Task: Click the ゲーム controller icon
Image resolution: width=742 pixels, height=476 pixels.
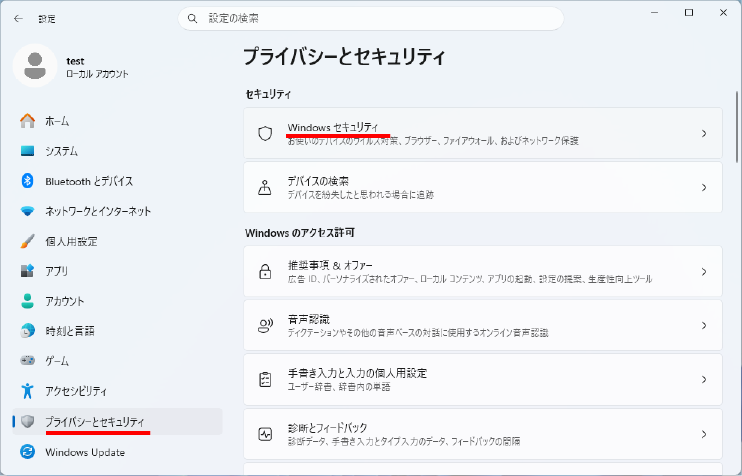Action: pos(27,361)
